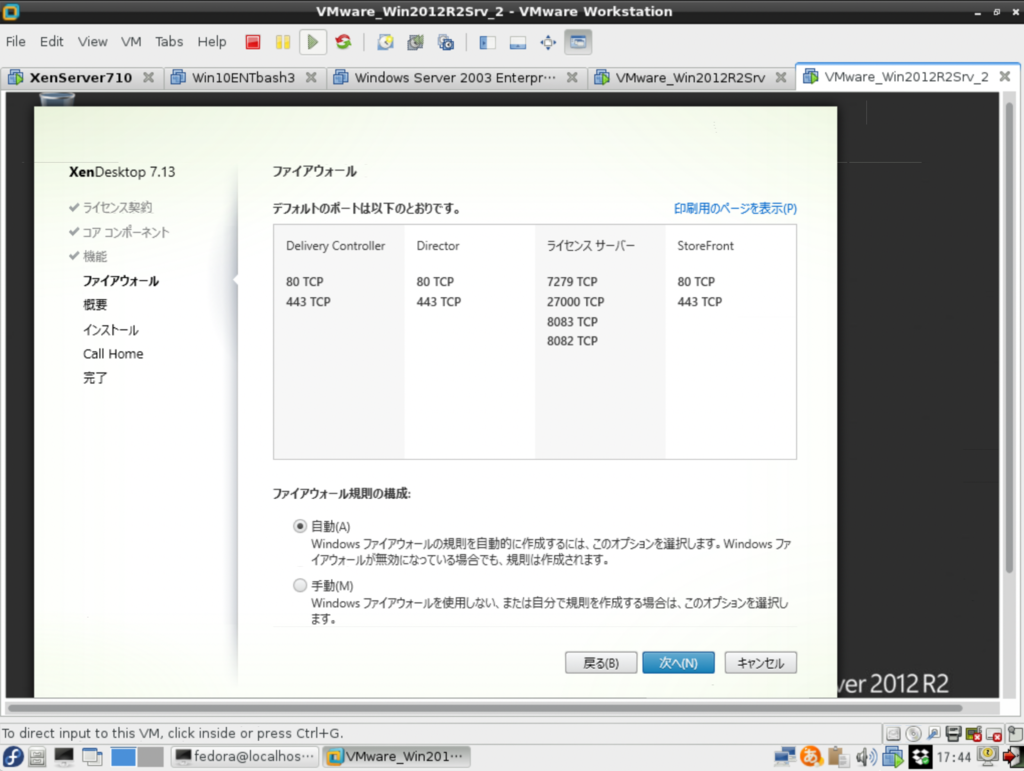Open the 印刷用のページを表示(P) link
Viewport: 1024px width, 771px height.
pyautogui.click(x=735, y=208)
